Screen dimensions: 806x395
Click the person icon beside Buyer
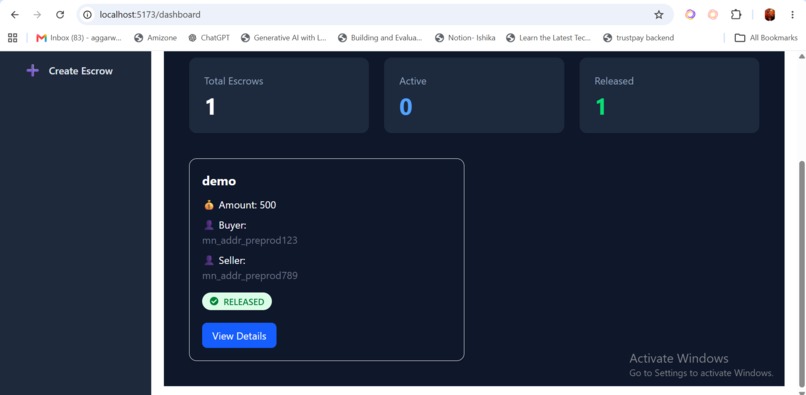tap(209, 225)
